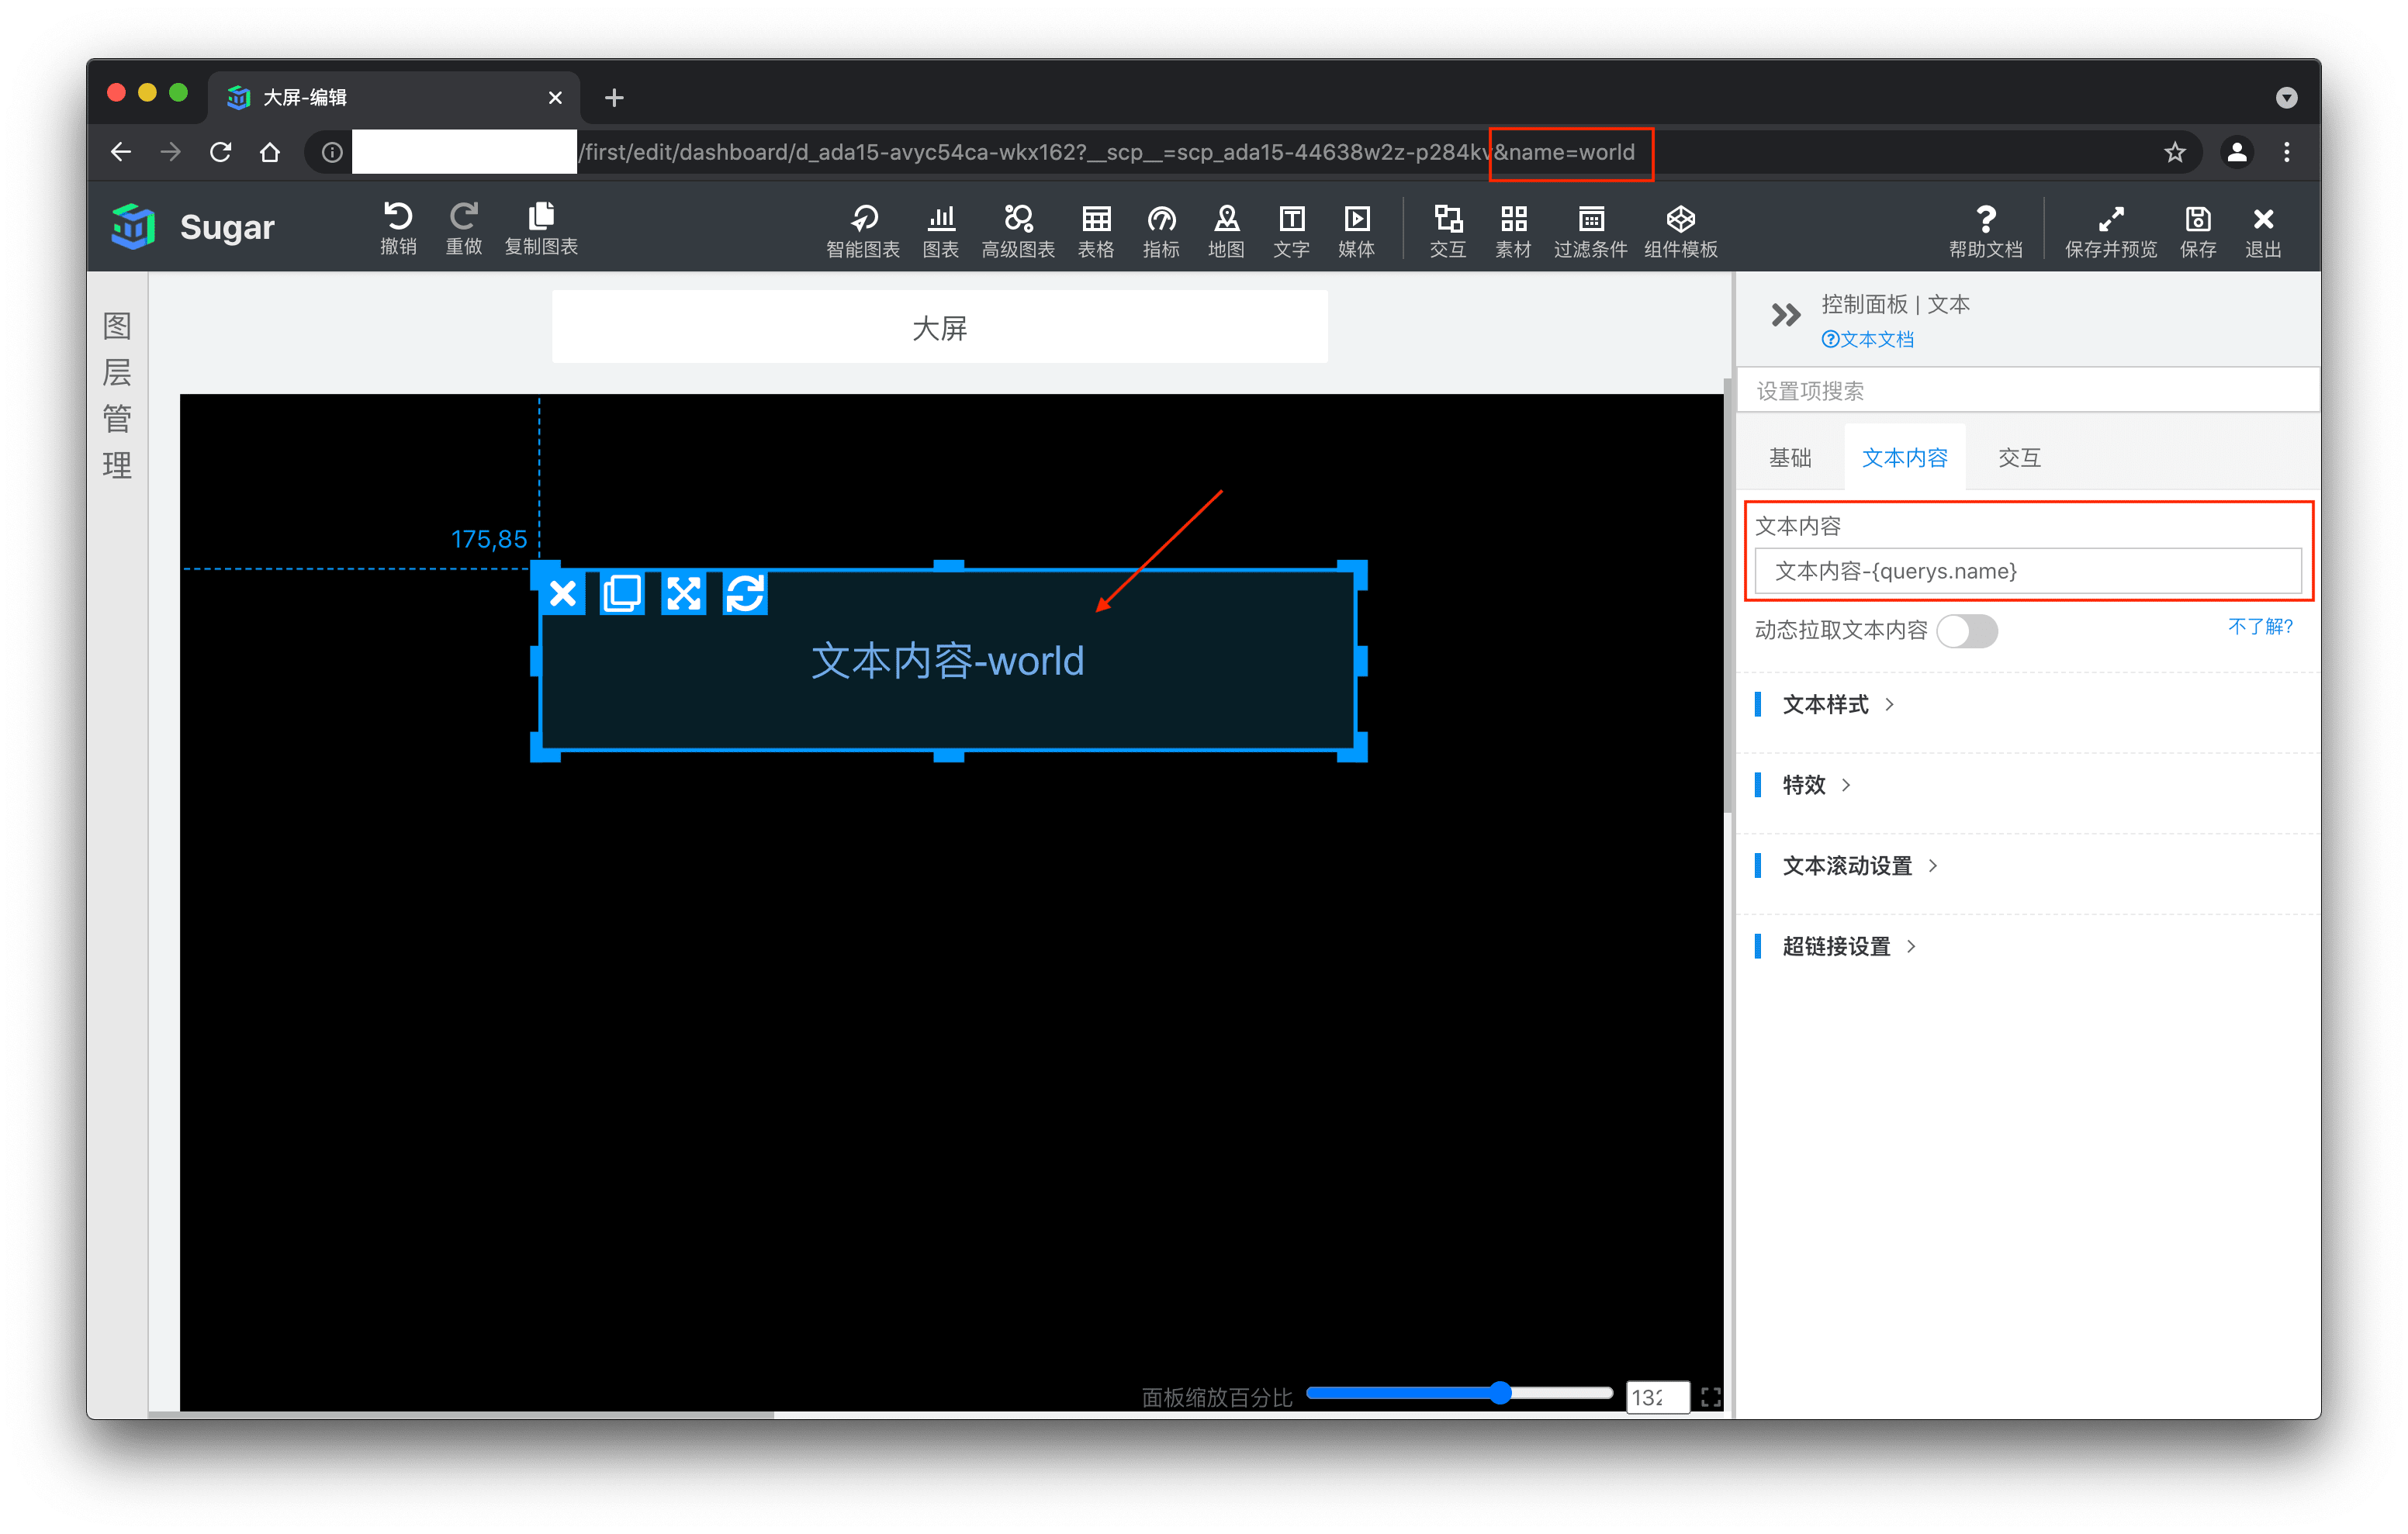Open component templates (组件模板) icon
The height and width of the screenshot is (1534, 2408).
[1680, 219]
